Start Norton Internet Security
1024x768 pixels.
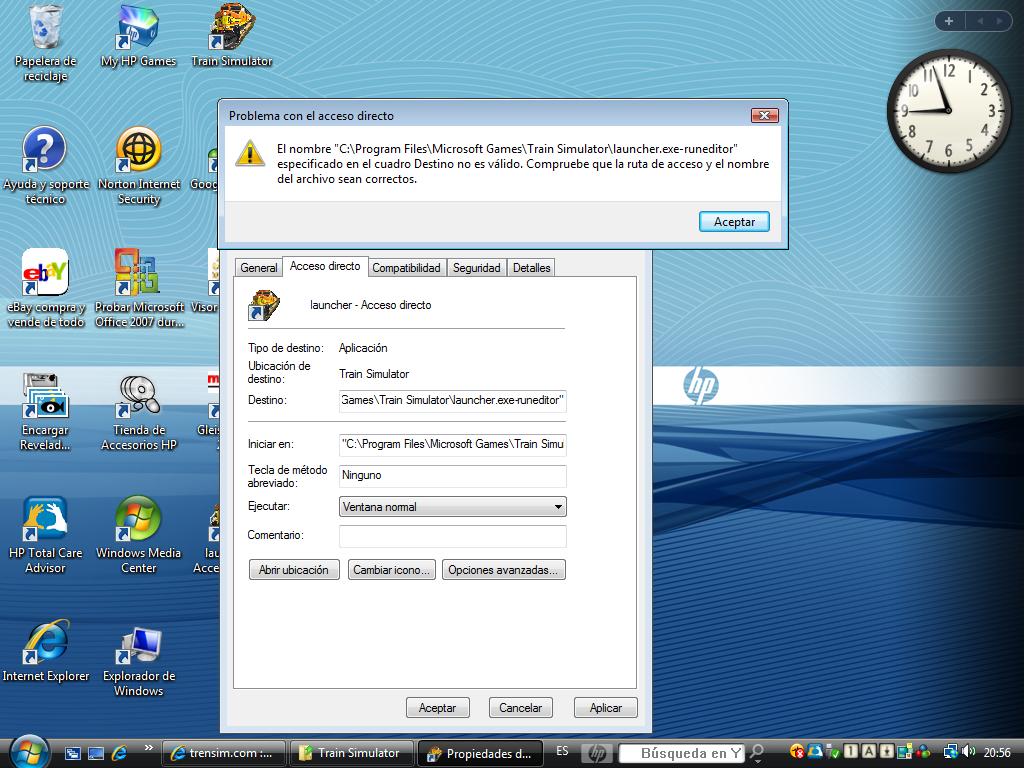(138, 150)
